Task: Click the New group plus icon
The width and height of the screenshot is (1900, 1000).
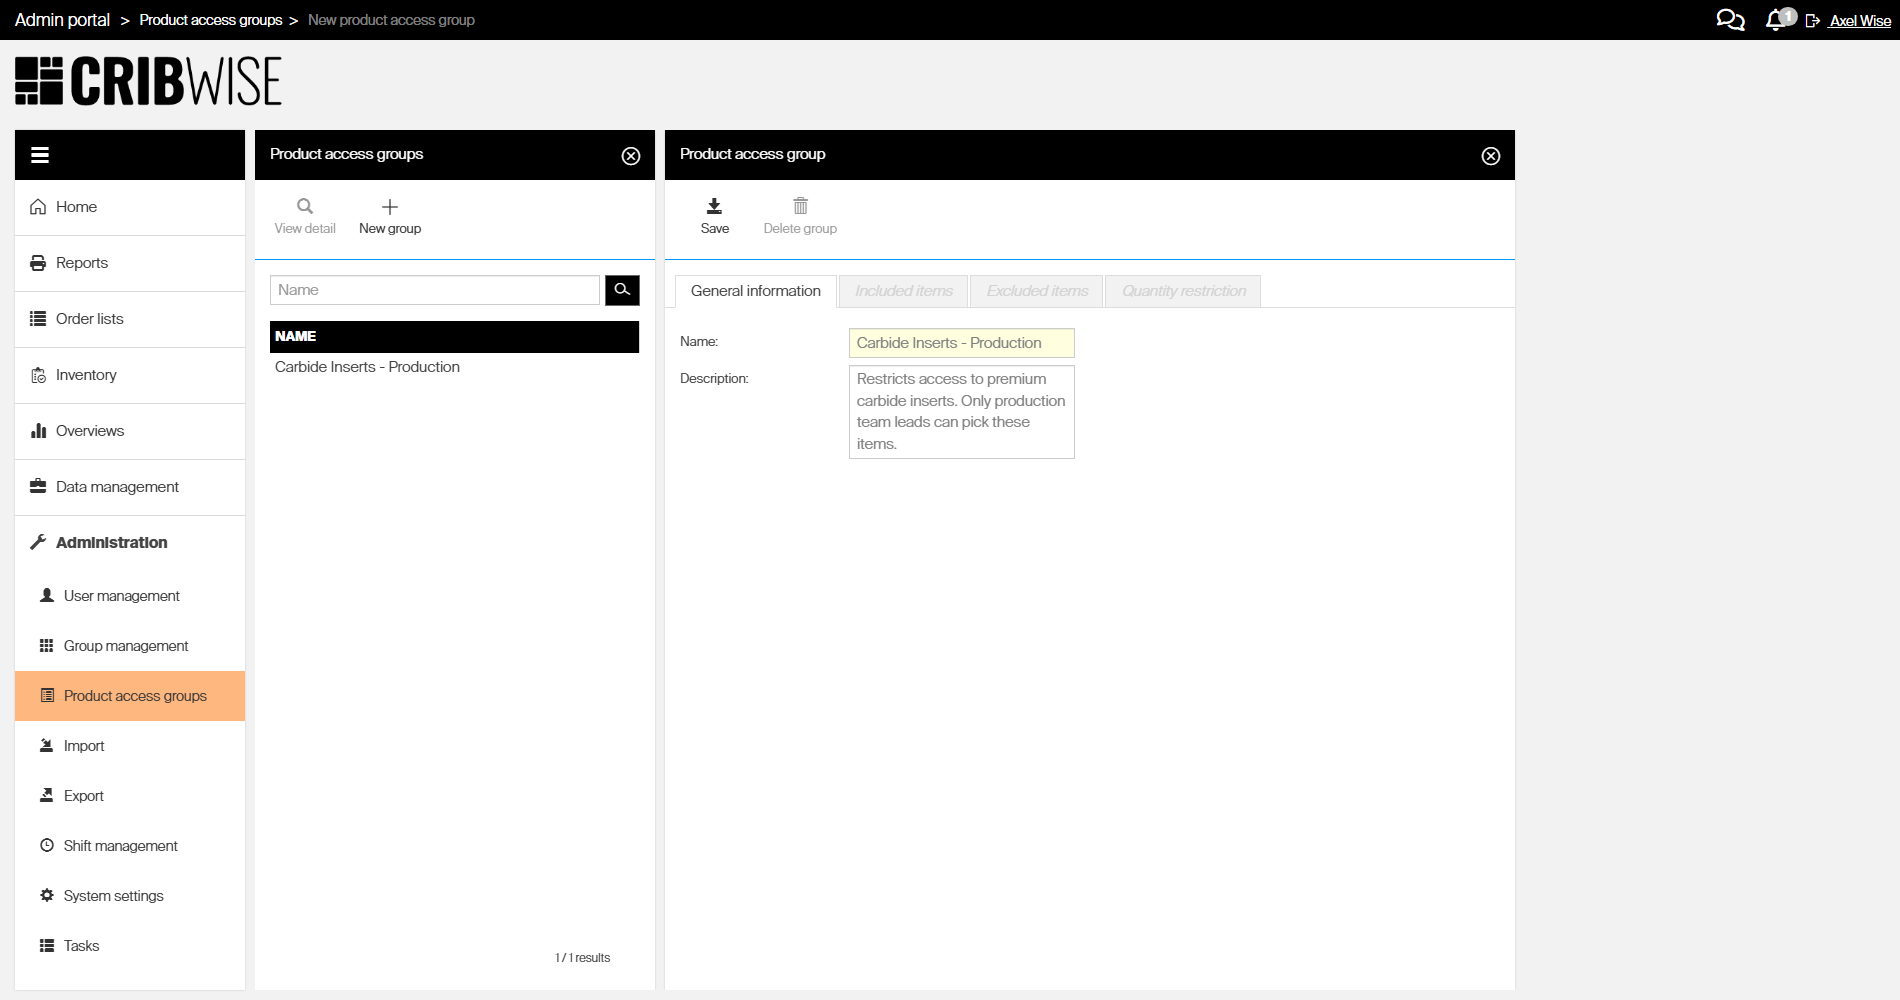Action: 390,207
